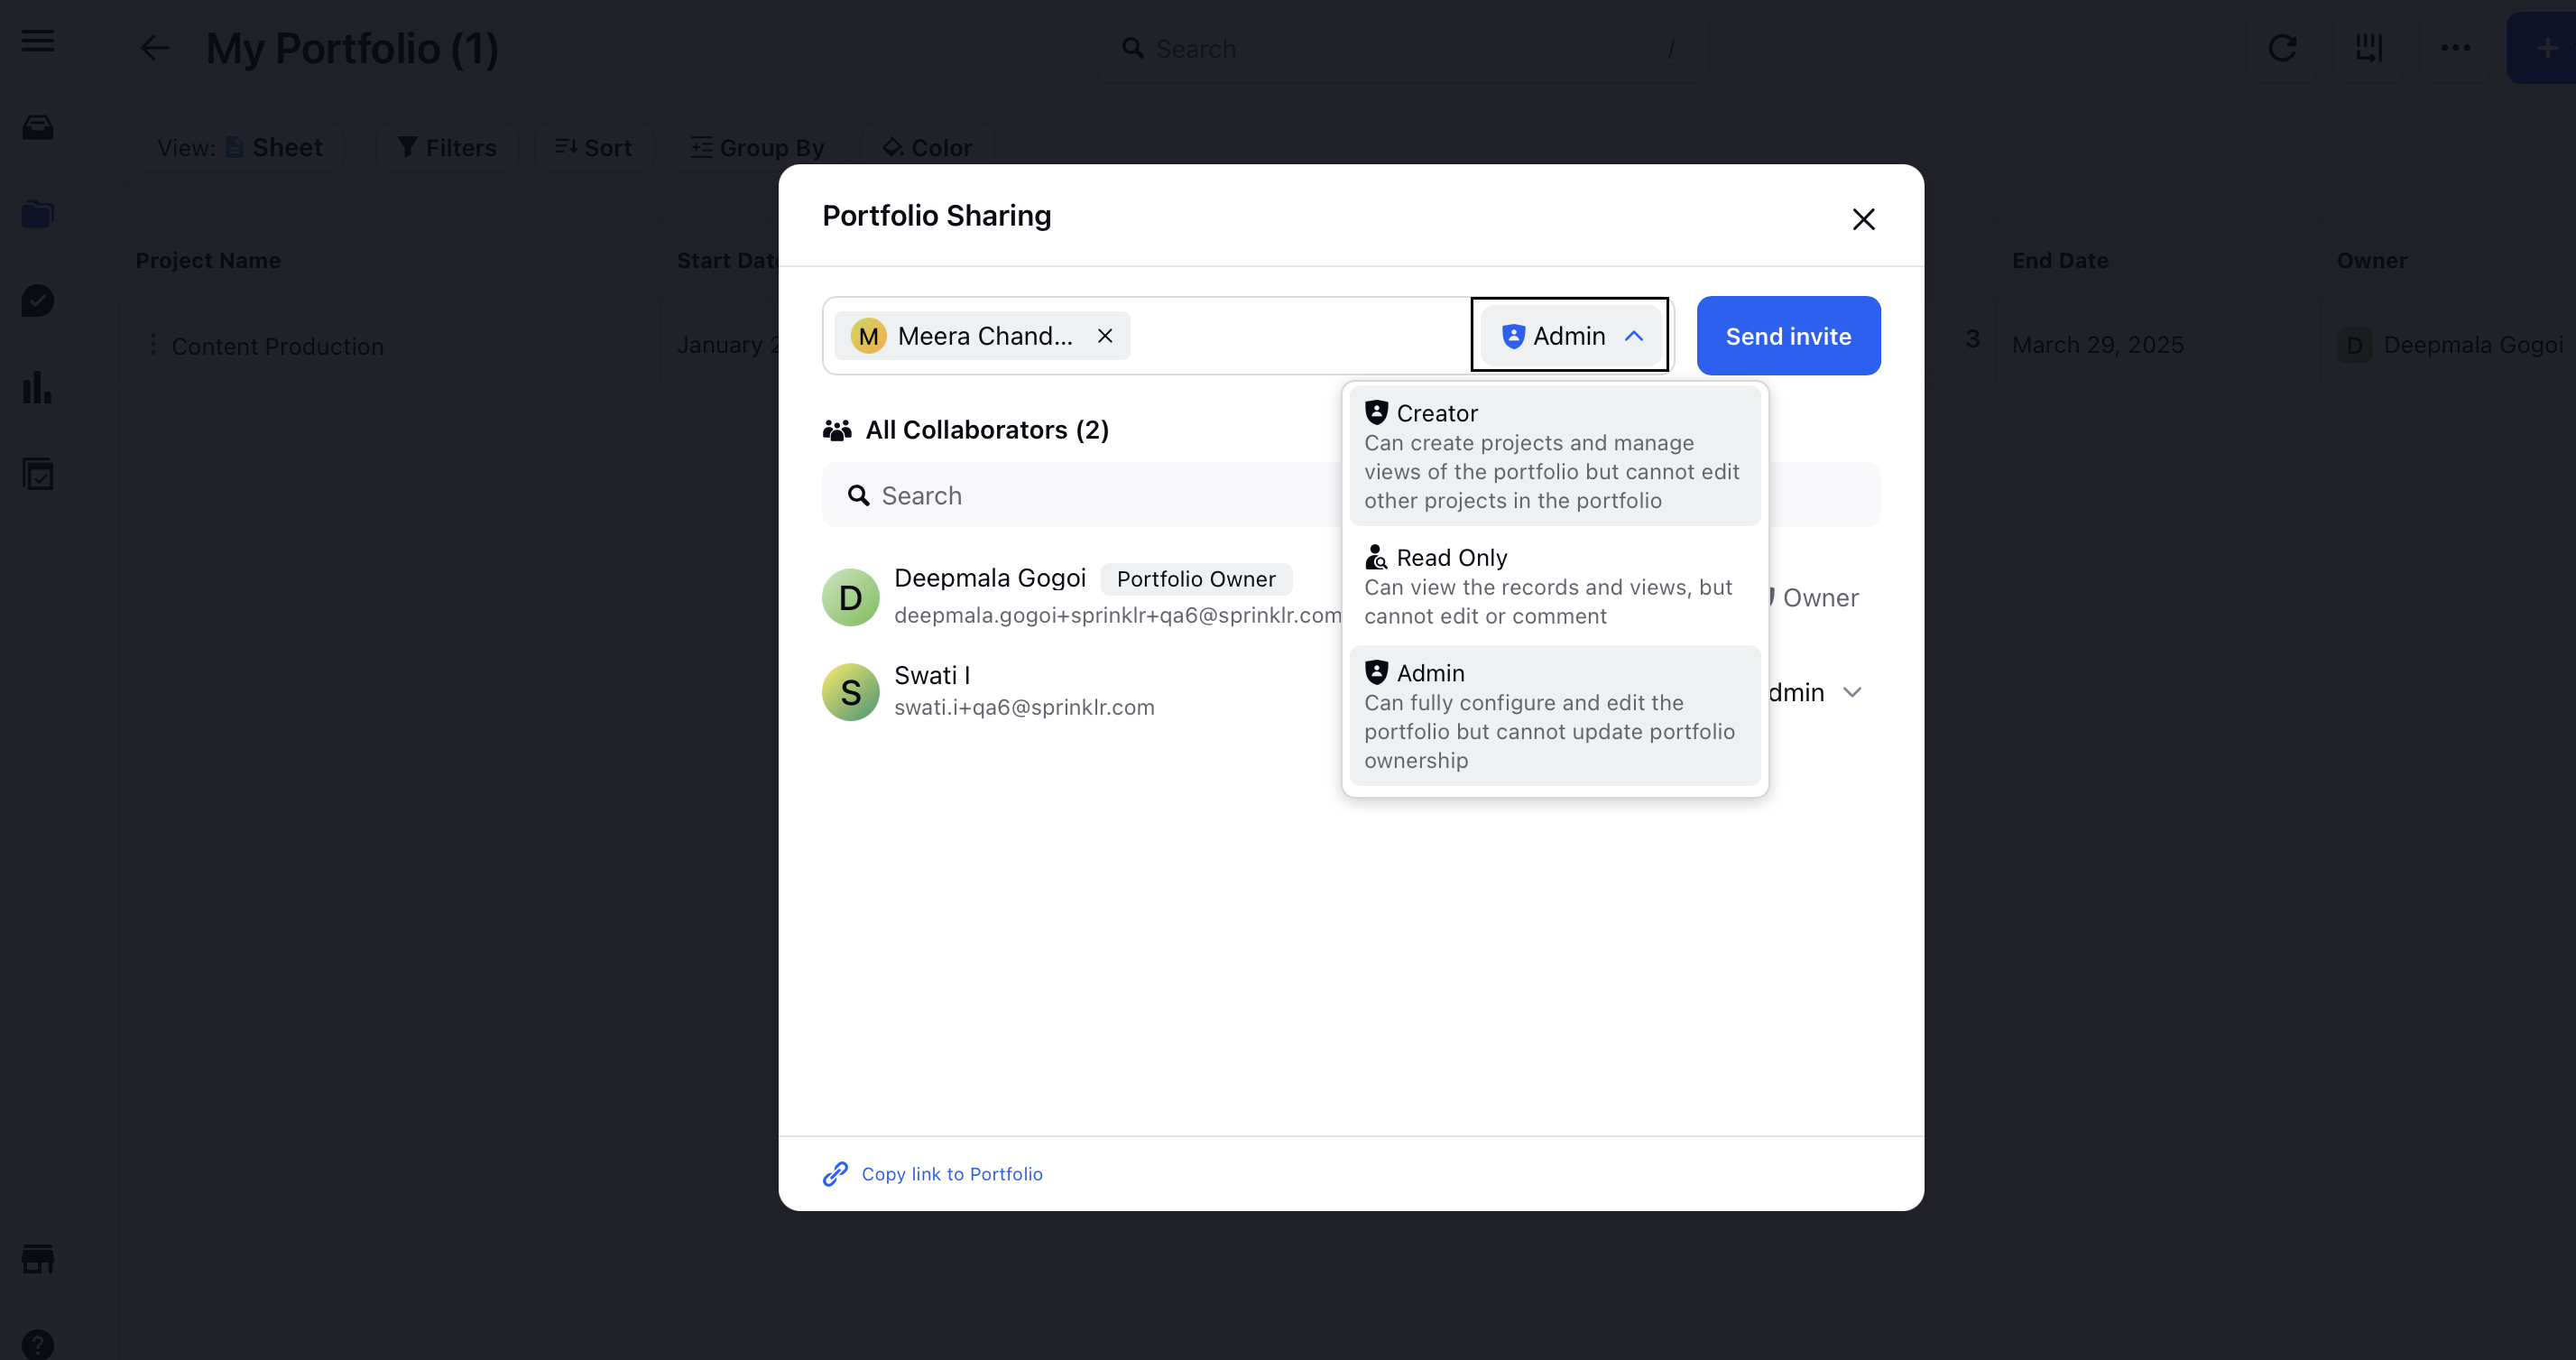Click the All Collaborators people icon
The height and width of the screenshot is (1360, 2576).
[837, 430]
